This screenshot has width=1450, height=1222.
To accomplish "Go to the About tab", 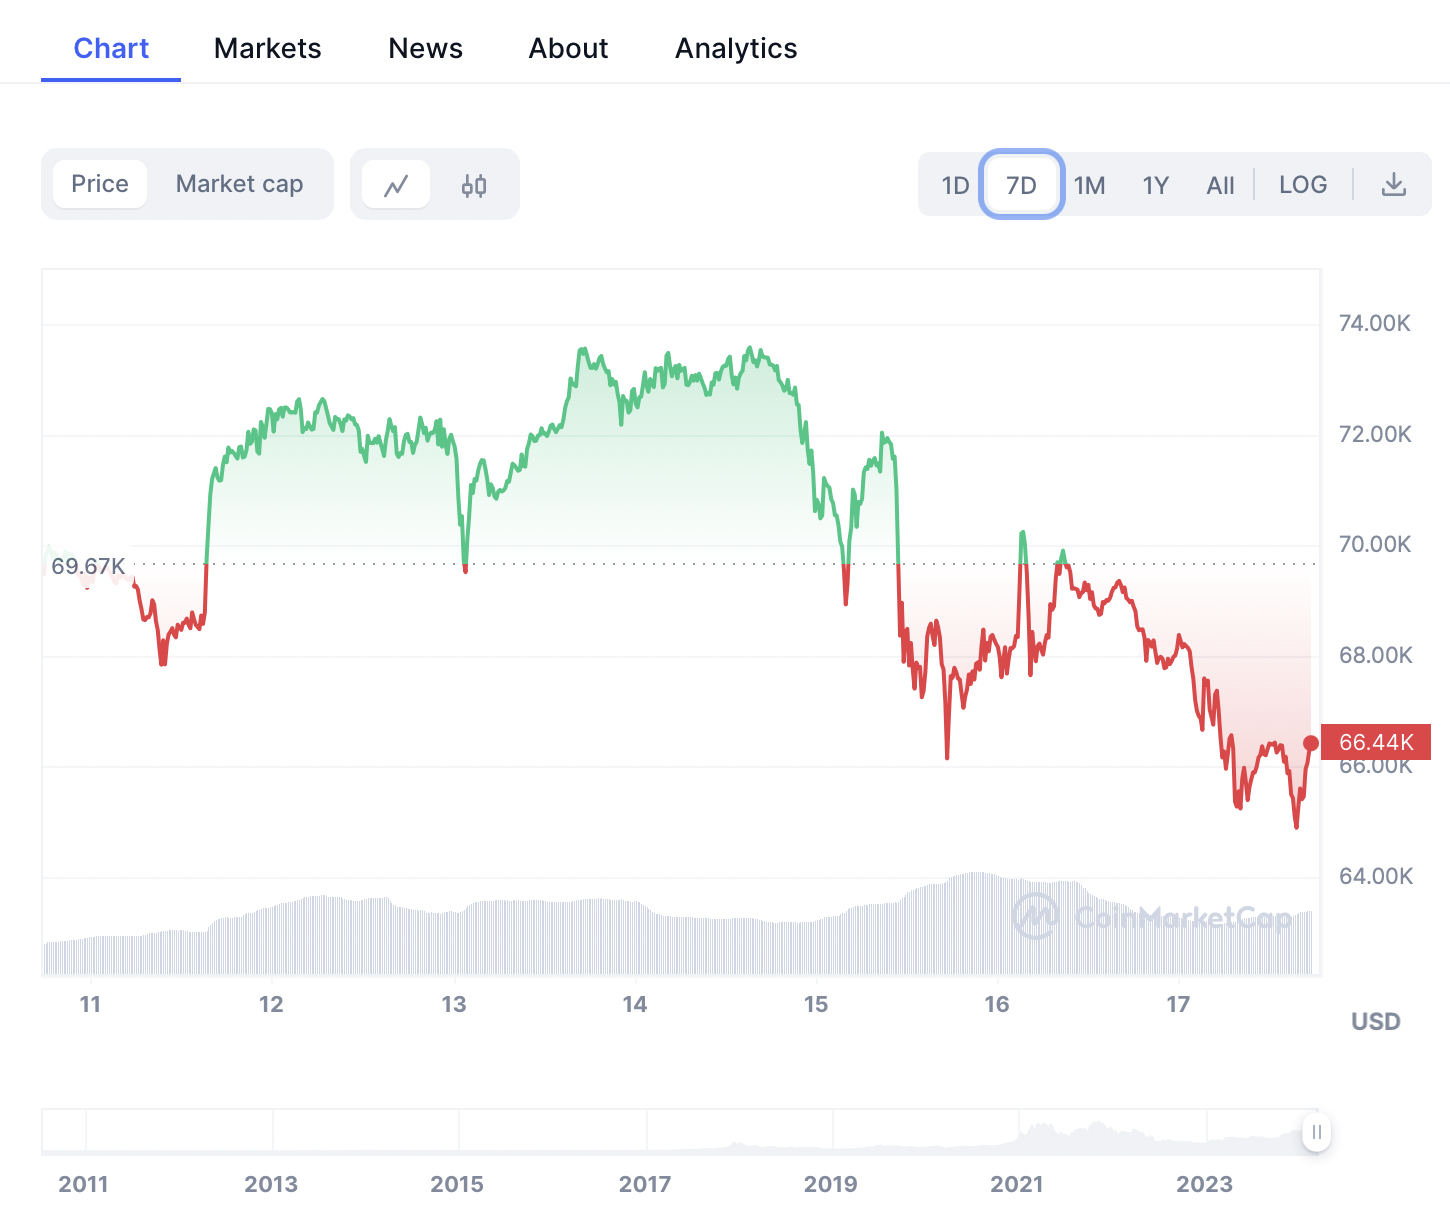I will (x=568, y=48).
